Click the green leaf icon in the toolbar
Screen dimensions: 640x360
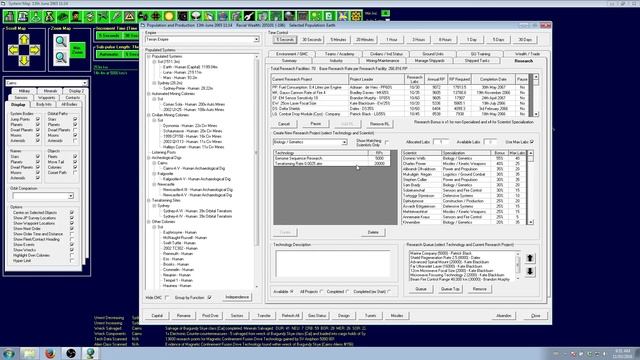coord(116,16)
